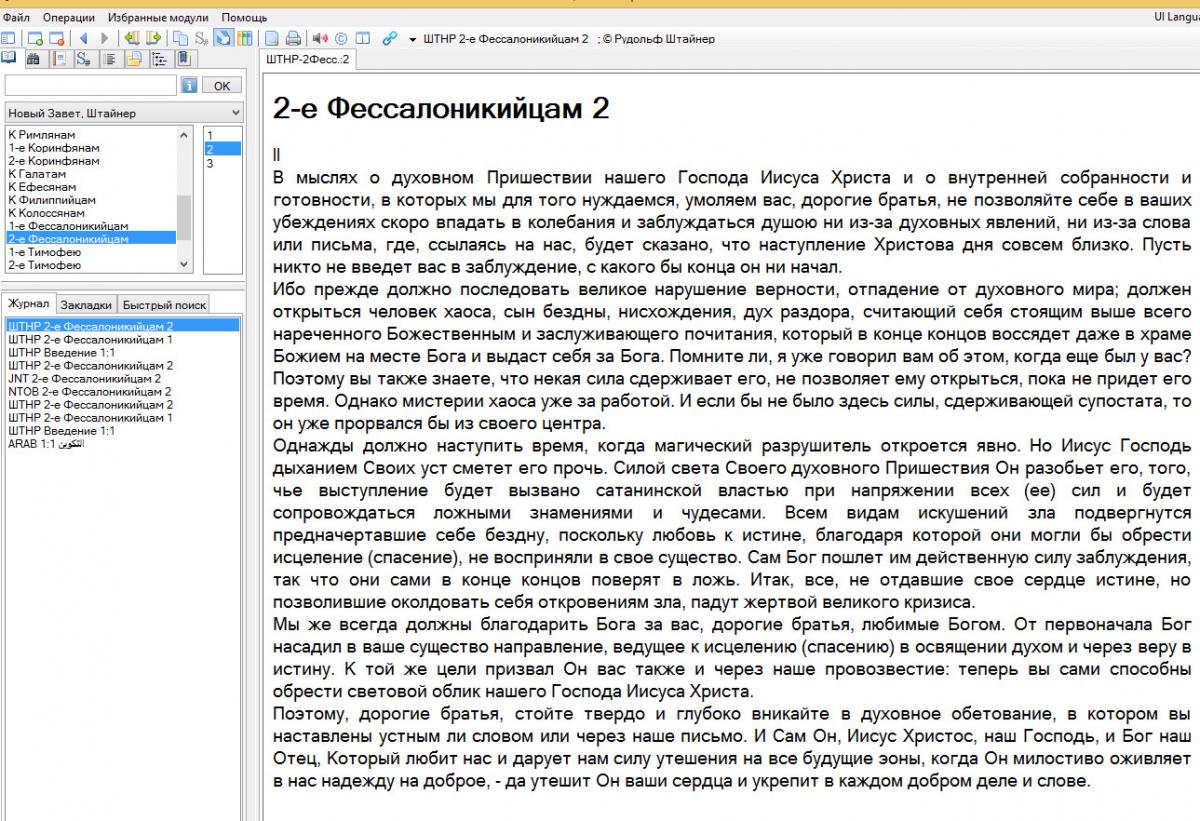Click the blue info icon beside OK
Image resolution: width=1200 pixels, height=821 pixels.
click(x=190, y=86)
